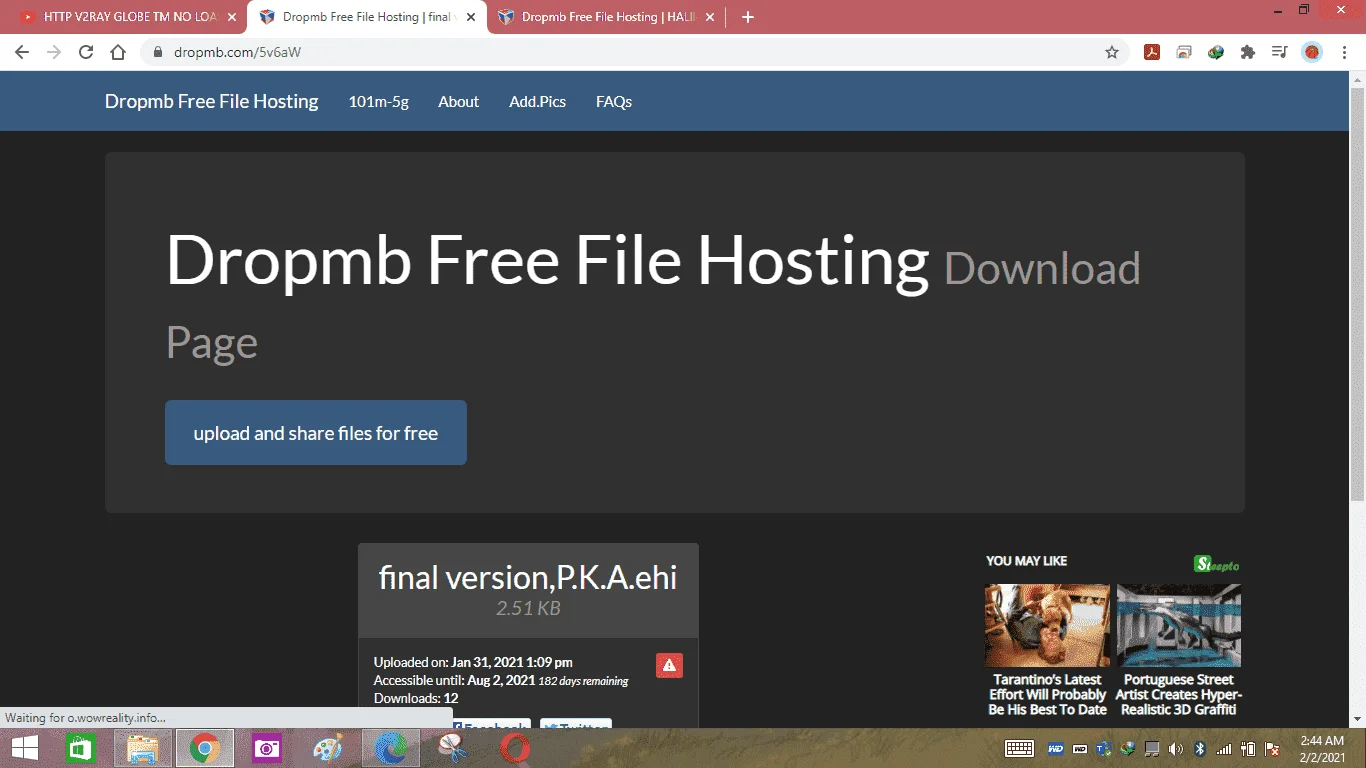
Task: View site information via the padlock
Action: coord(158,52)
